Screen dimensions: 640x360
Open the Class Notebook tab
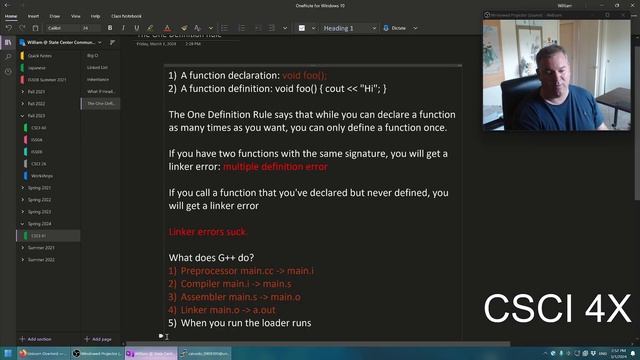pyautogui.click(x=126, y=16)
